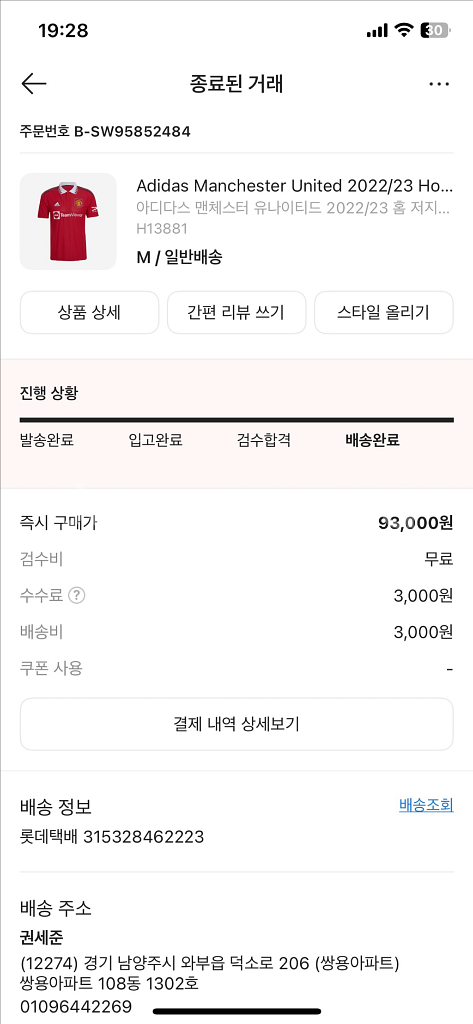
Task: Tap the order number B-SW95852484
Action: [132, 132]
